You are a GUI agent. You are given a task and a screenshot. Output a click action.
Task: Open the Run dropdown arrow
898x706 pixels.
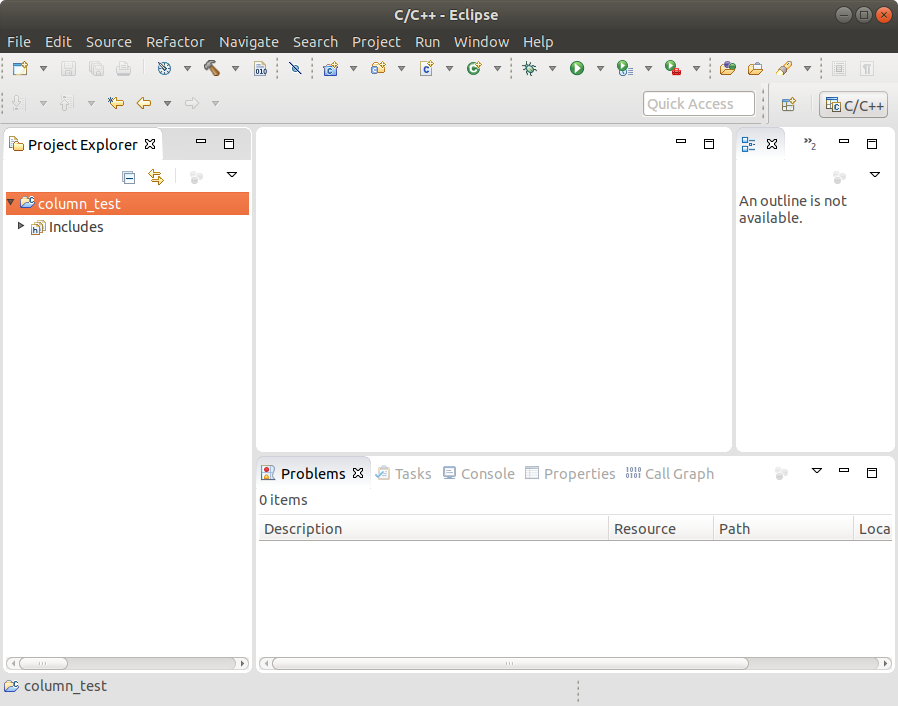click(x=600, y=69)
